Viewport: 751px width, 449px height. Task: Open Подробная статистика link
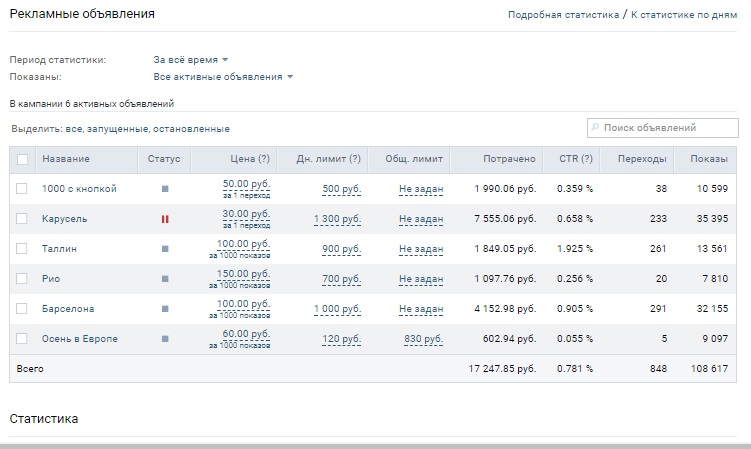pos(563,15)
